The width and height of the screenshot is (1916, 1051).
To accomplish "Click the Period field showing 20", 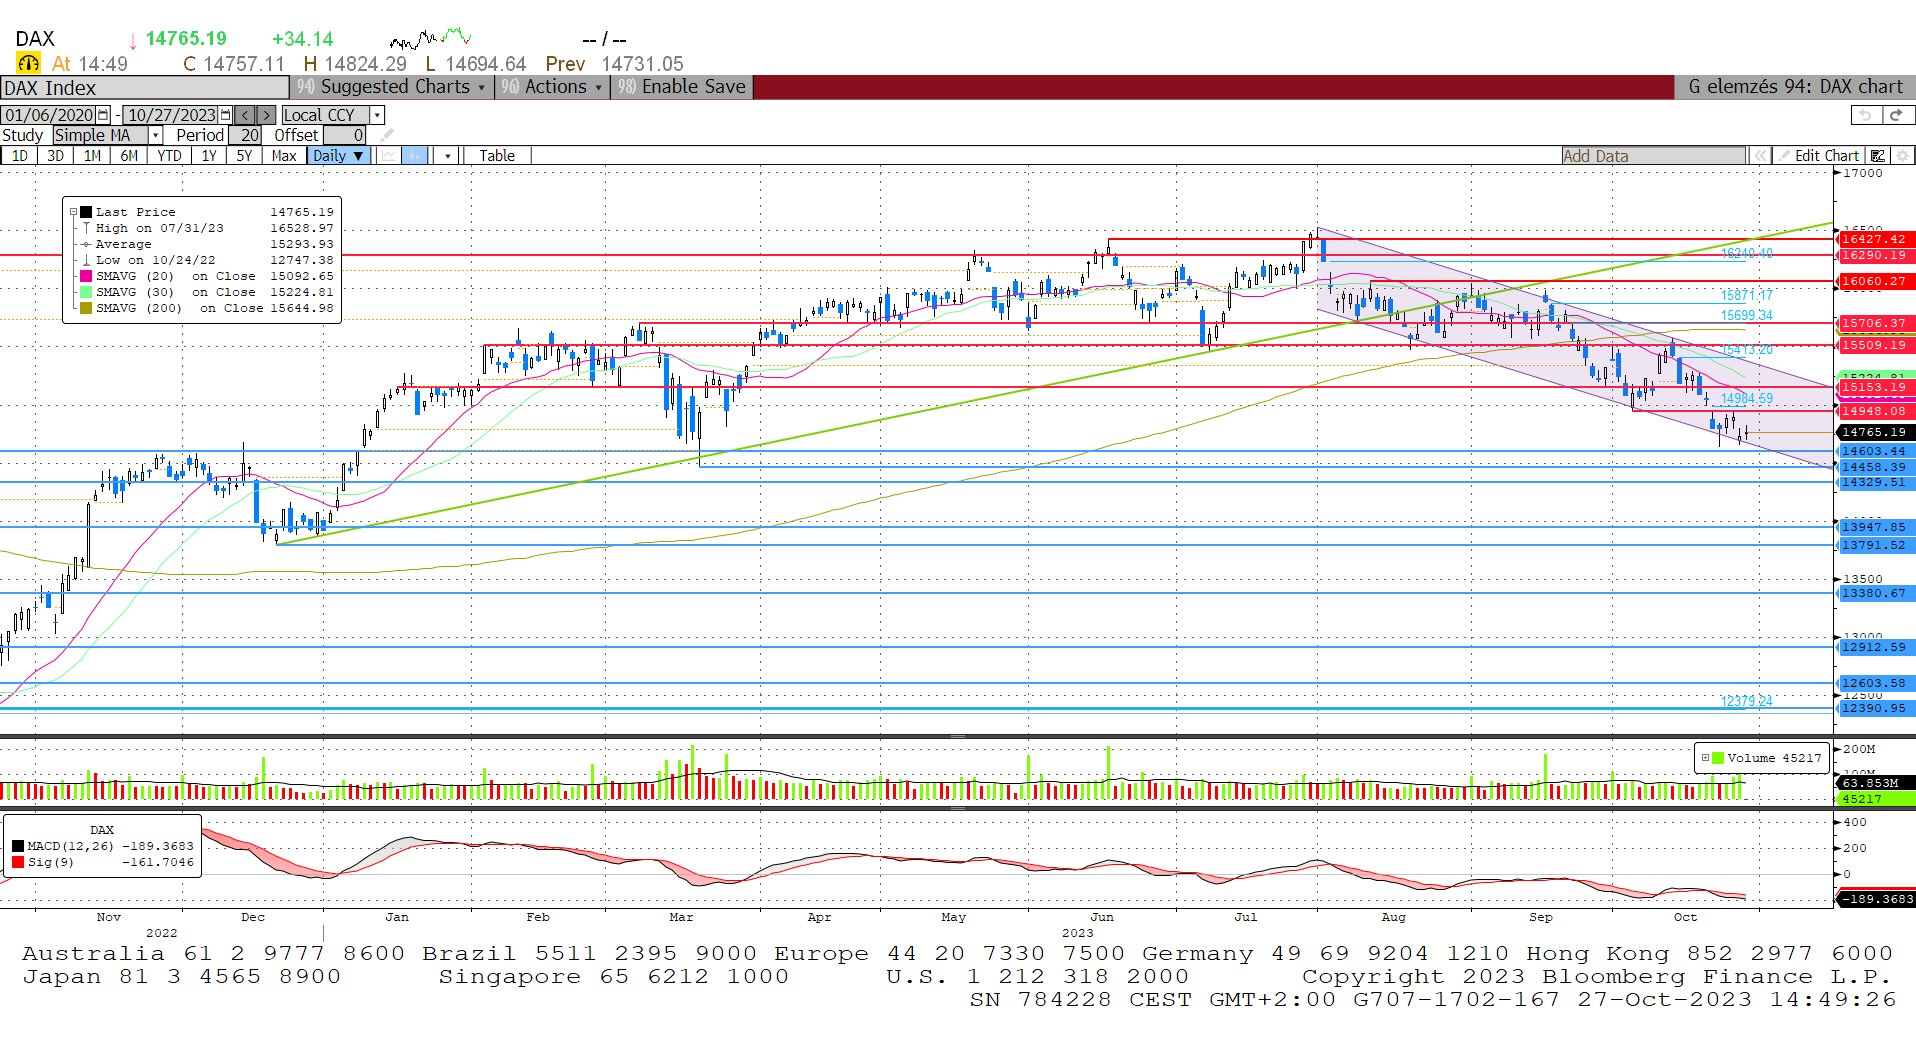I will coord(245,135).
